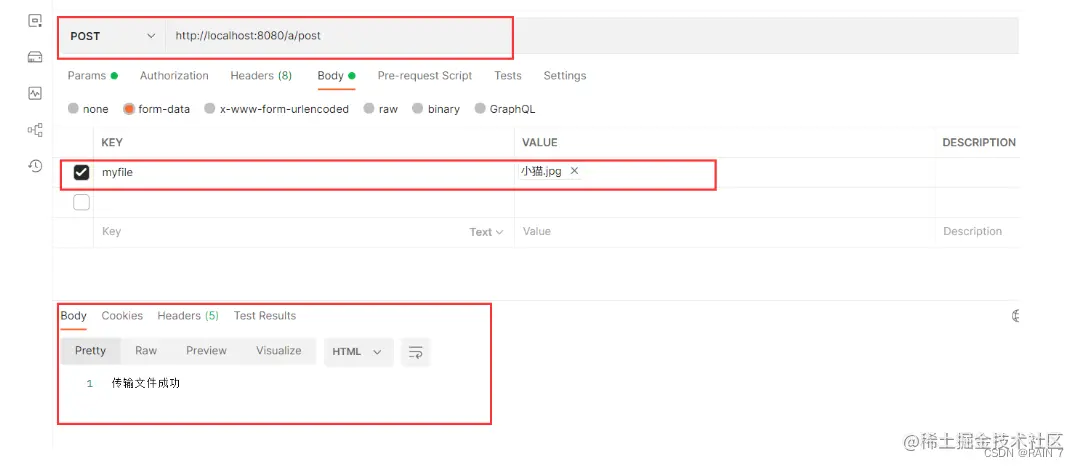Open the Tests tab
The height and width of the screenshot is (467, 1079).
tap(508, 76)
